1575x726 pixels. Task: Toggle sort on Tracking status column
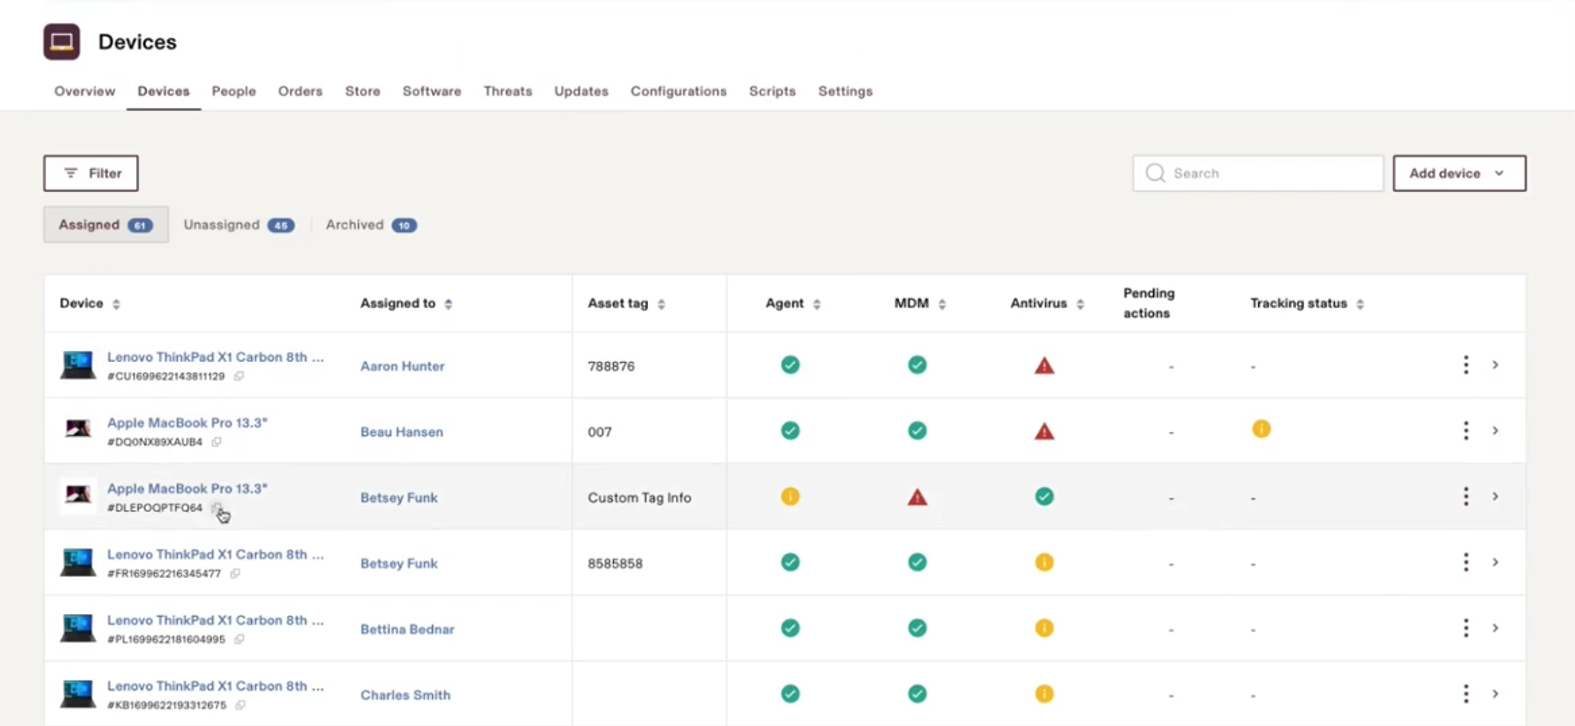tap(1360, 304)
